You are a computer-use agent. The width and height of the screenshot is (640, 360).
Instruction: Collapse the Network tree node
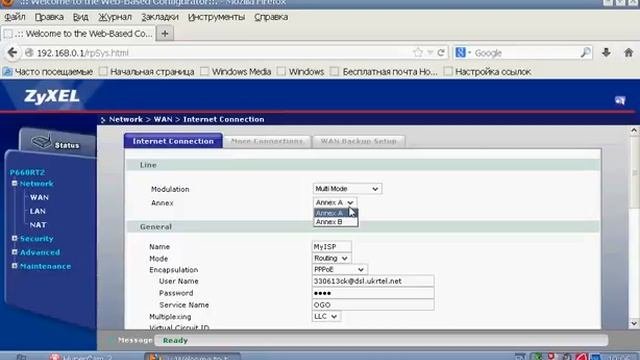coord(15,183)
